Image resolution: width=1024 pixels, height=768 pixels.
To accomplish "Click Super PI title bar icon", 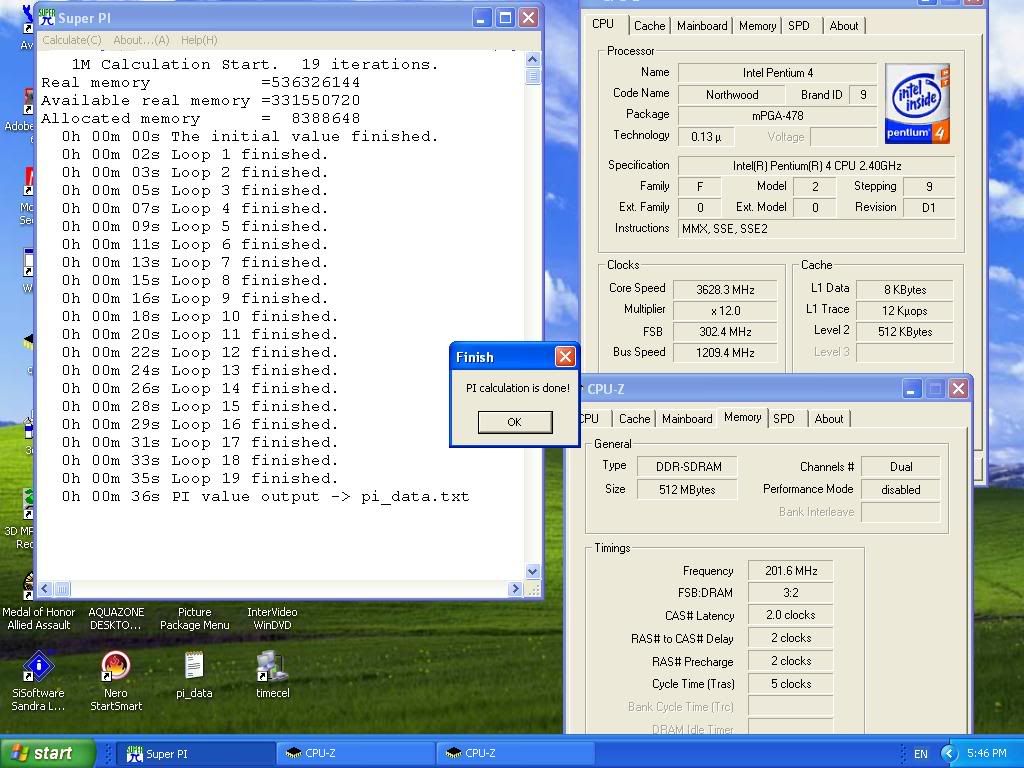I will click(x=46, y=18).
